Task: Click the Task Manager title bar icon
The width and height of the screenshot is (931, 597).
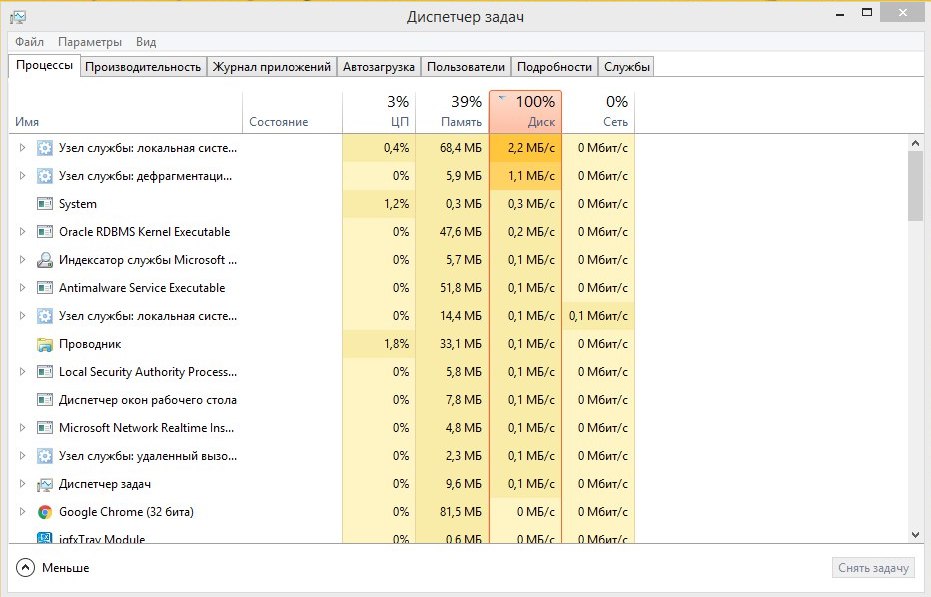Action: pyautogui.click(x=18, y=17)
